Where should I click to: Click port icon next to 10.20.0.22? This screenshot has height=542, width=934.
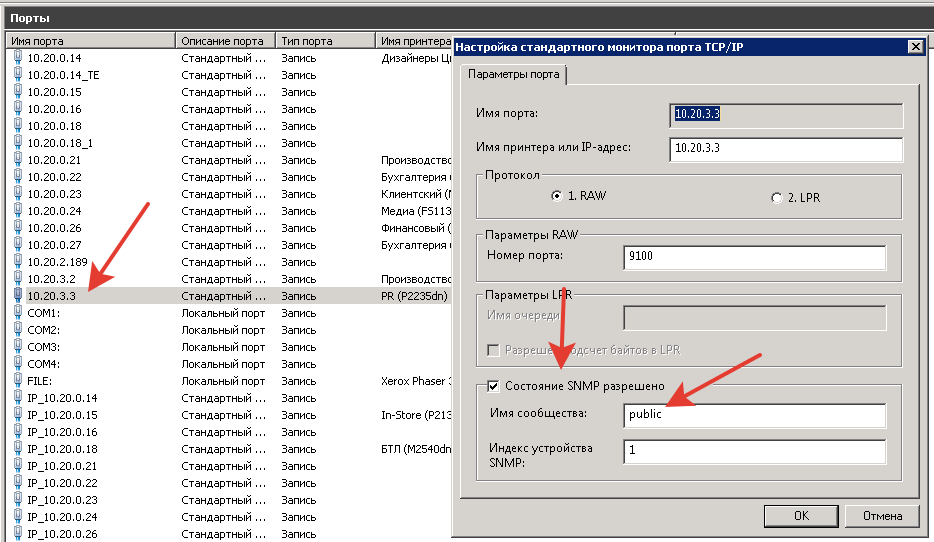18,177
